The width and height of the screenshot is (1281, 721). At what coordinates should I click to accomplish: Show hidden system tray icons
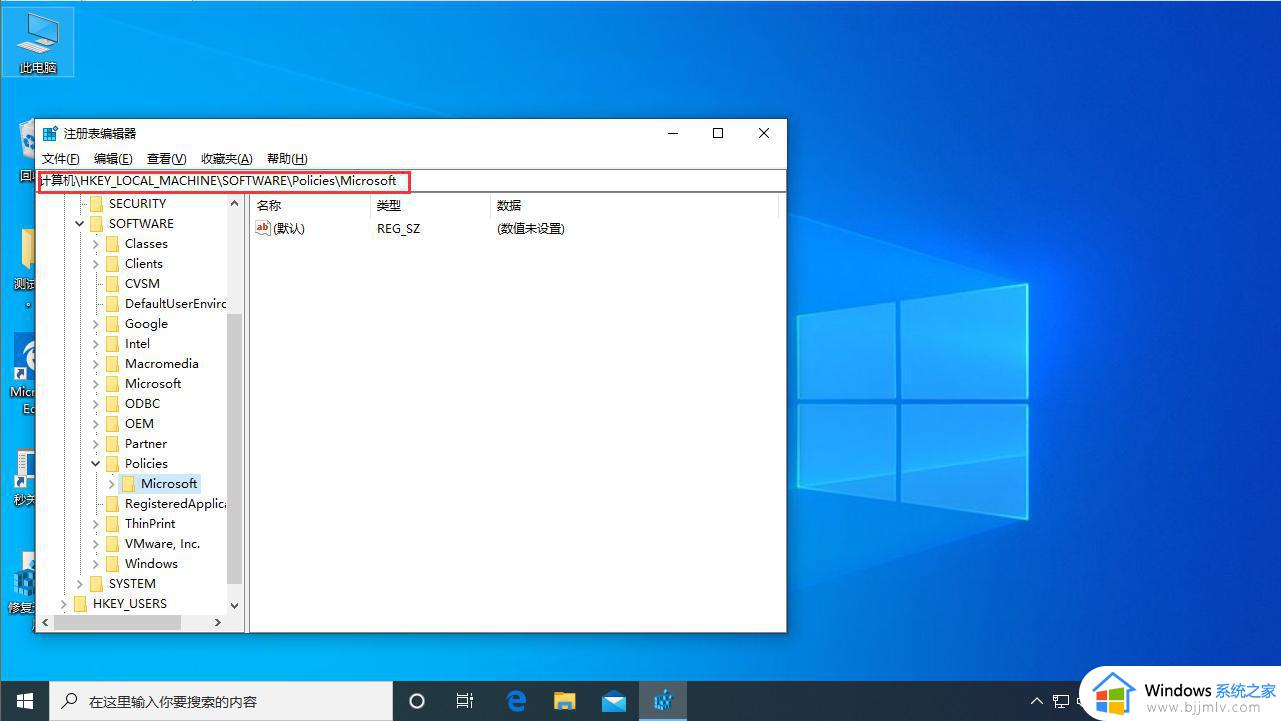(x=1036, y=701)
